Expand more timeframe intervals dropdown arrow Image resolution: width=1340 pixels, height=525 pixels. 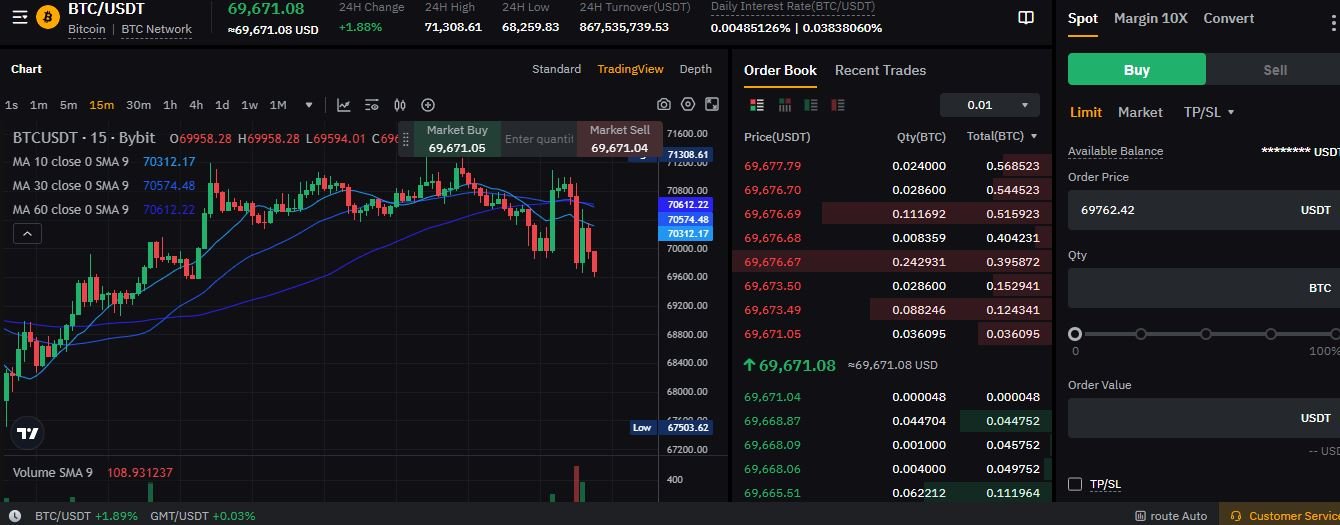pyautogui.click(x=309, y=105)
